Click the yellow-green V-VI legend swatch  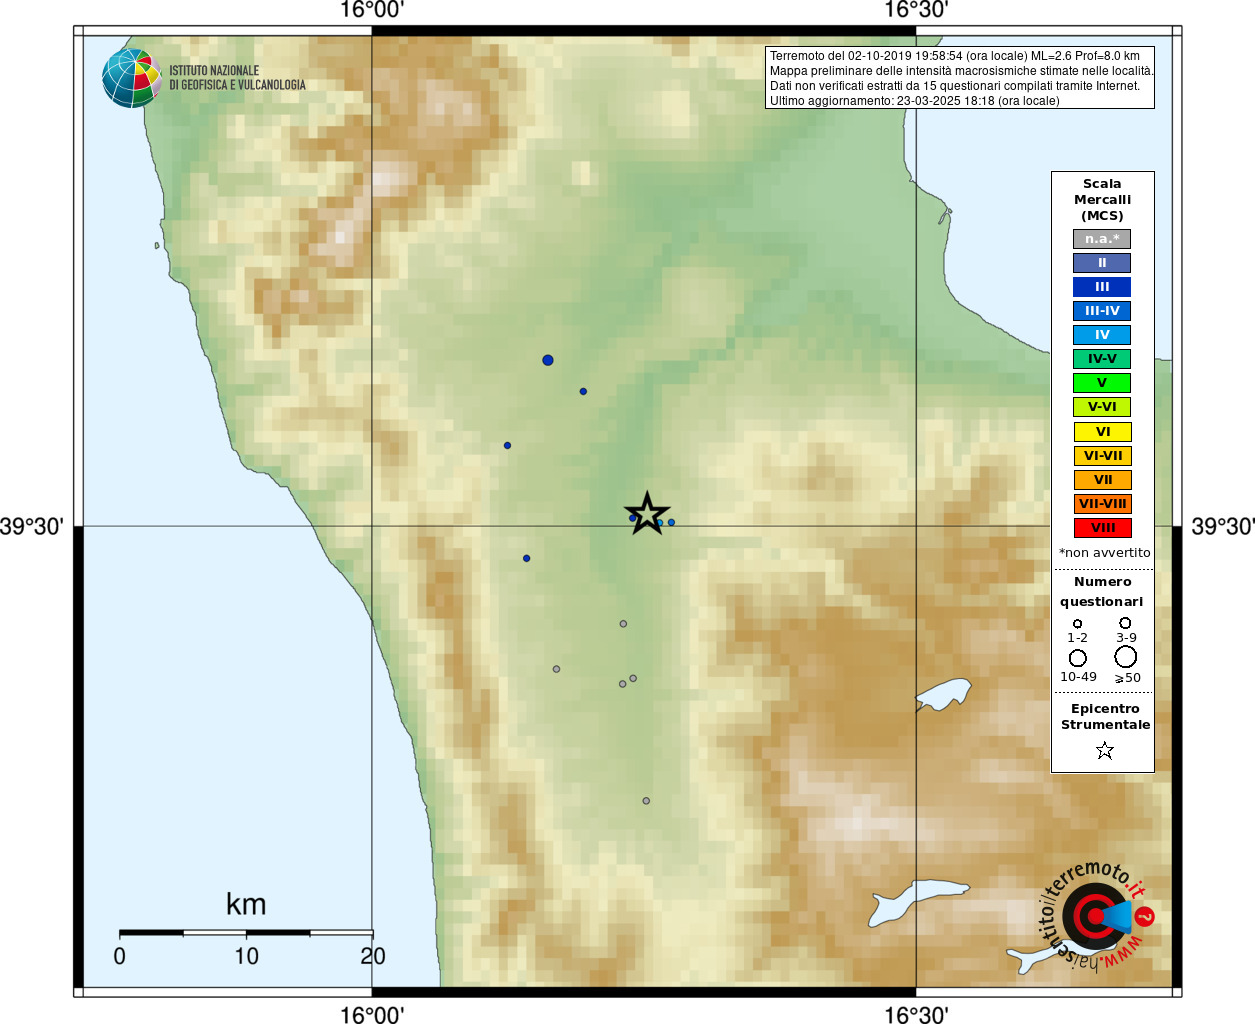(1102, 407)
